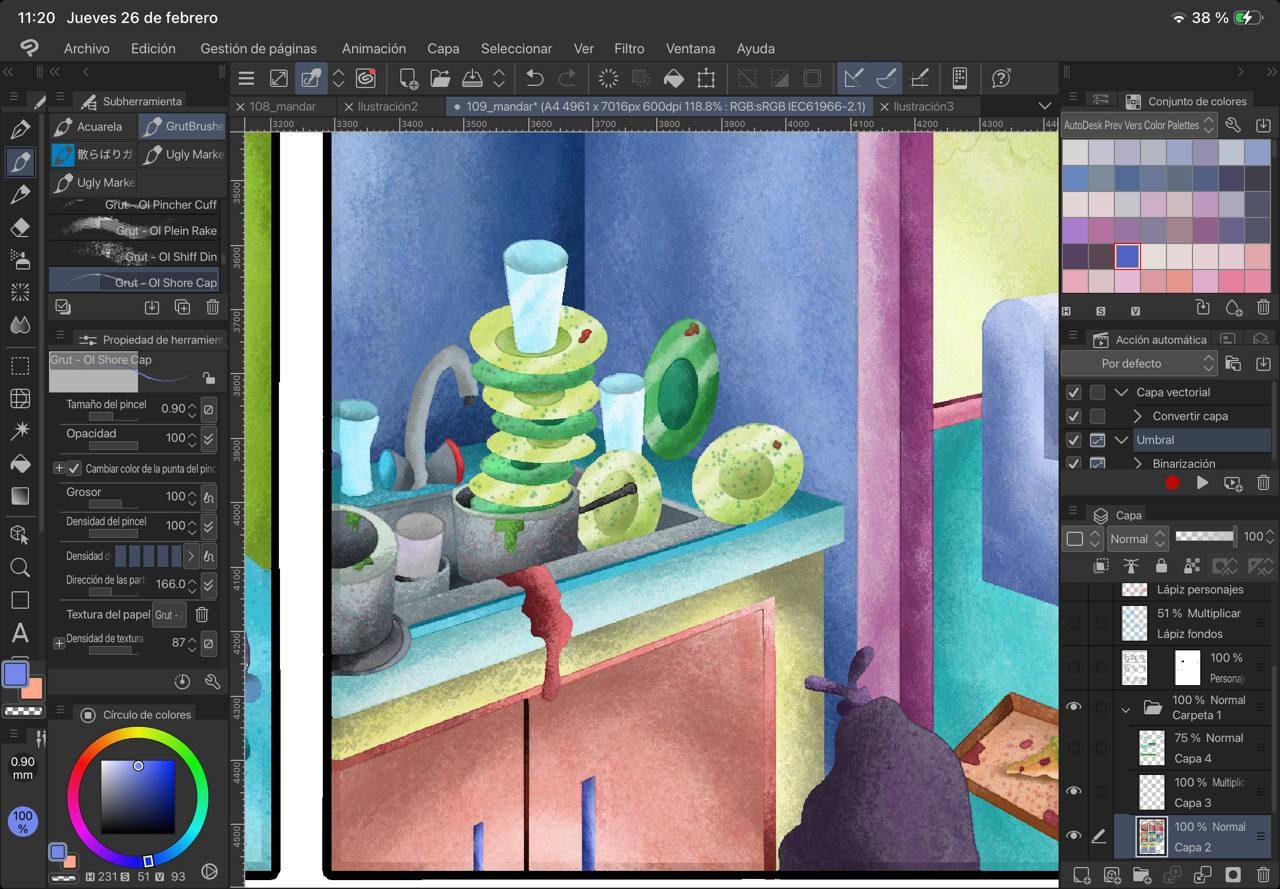The height and width of the screenshot is (889, 1280).
Task: Select the Zoom magnifier tool
Action: (x=19, y=567)
